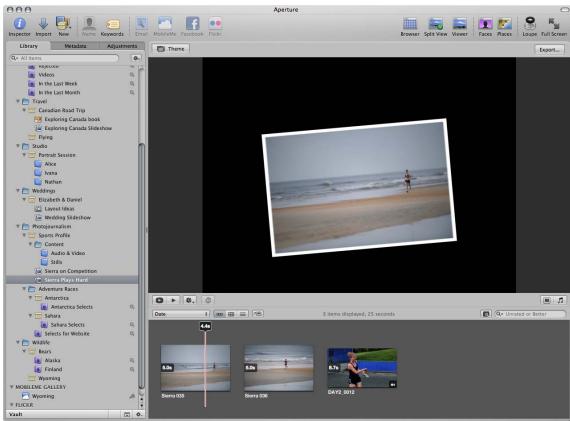Collapse the Weddings folder triangle
The image size is (570, 421).
[x=18, y=191]
